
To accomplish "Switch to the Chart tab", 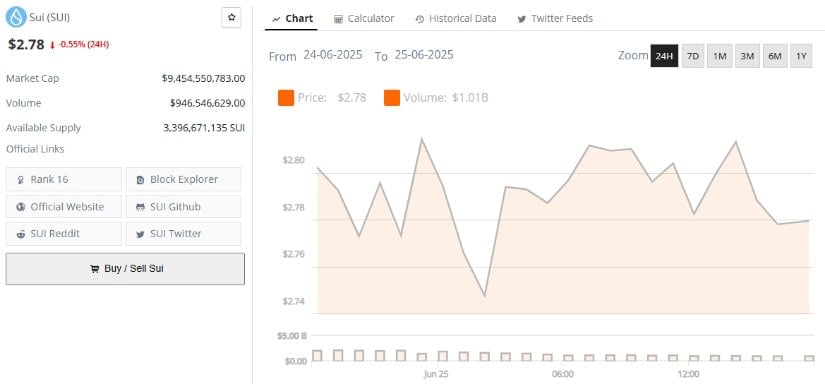I will (x=293, y=18).
